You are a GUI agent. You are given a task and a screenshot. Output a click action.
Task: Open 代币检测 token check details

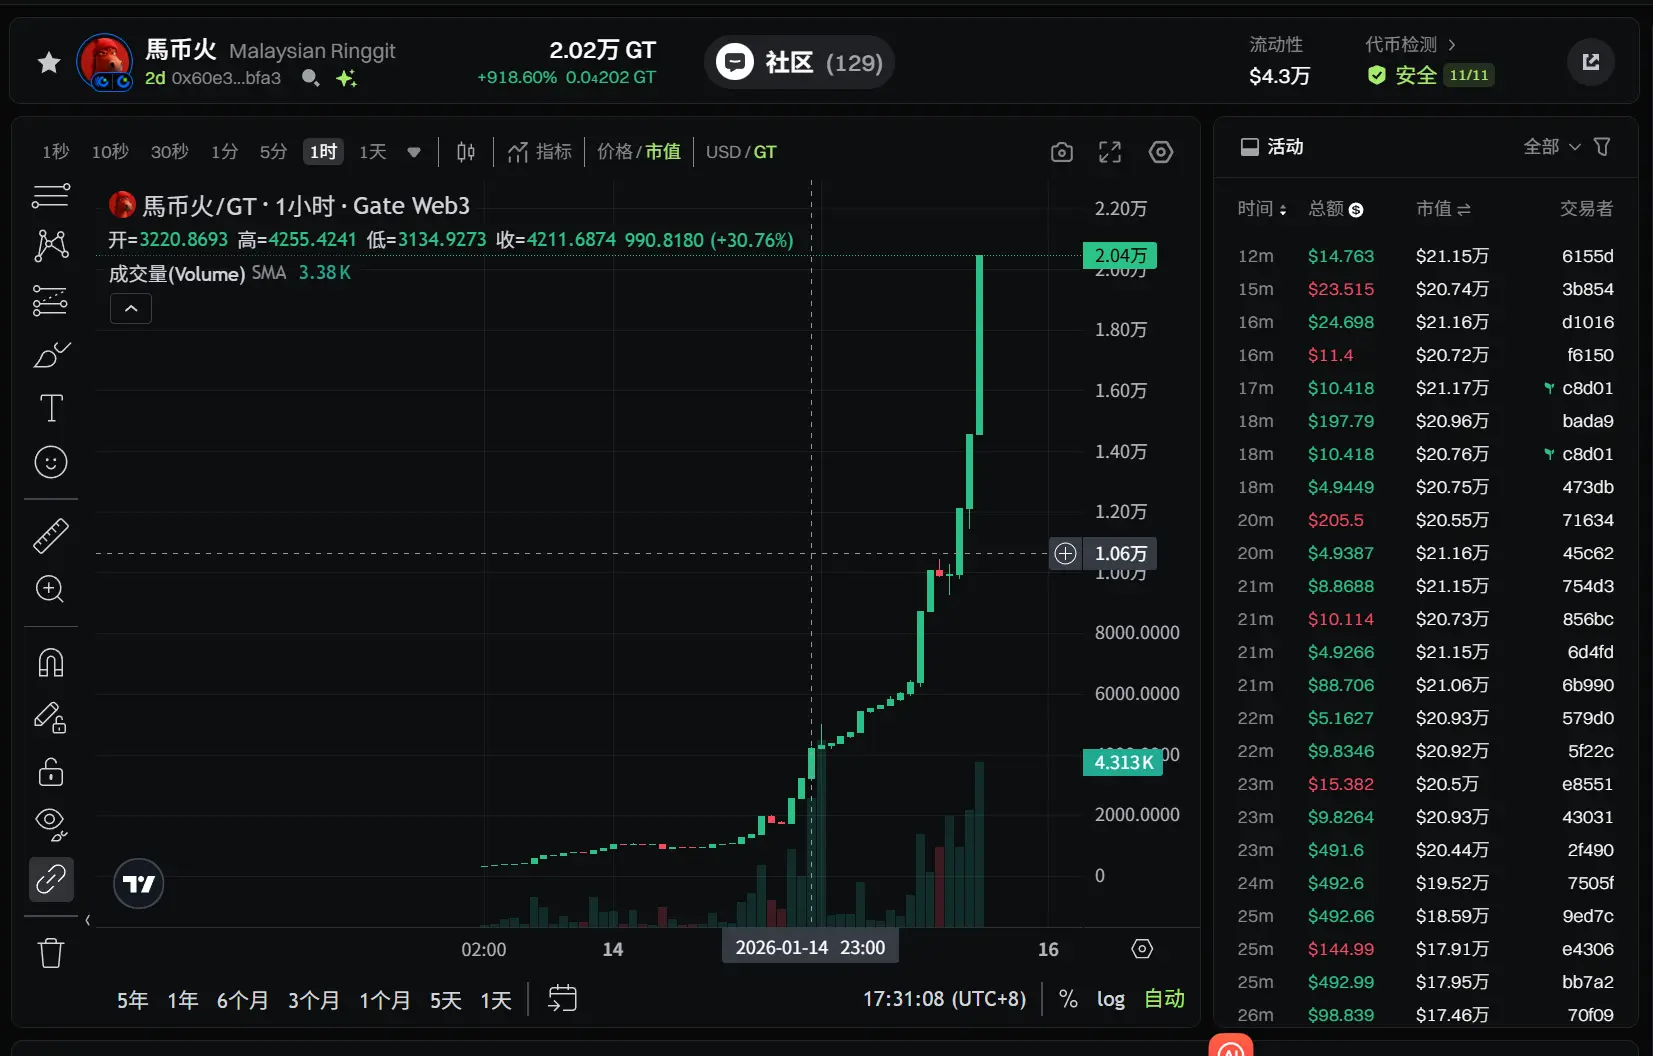[1410, 45]
